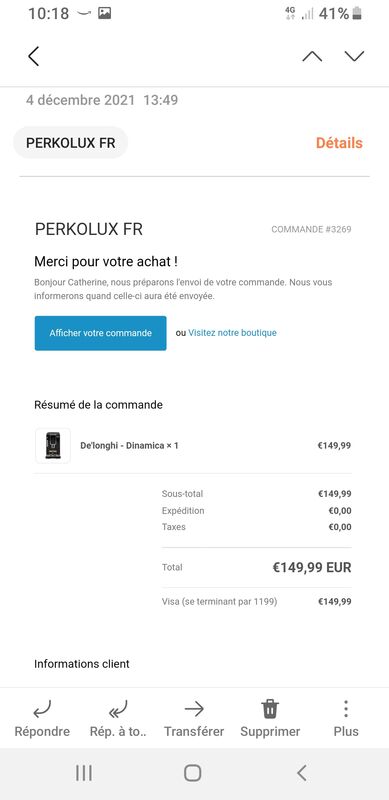Open the Plus three-dot menu
Viewport: 389px width, 800px height.
[346, 709]
